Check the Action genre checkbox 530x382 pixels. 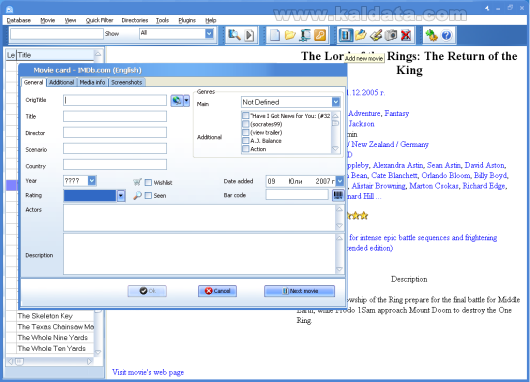point(246,149)
